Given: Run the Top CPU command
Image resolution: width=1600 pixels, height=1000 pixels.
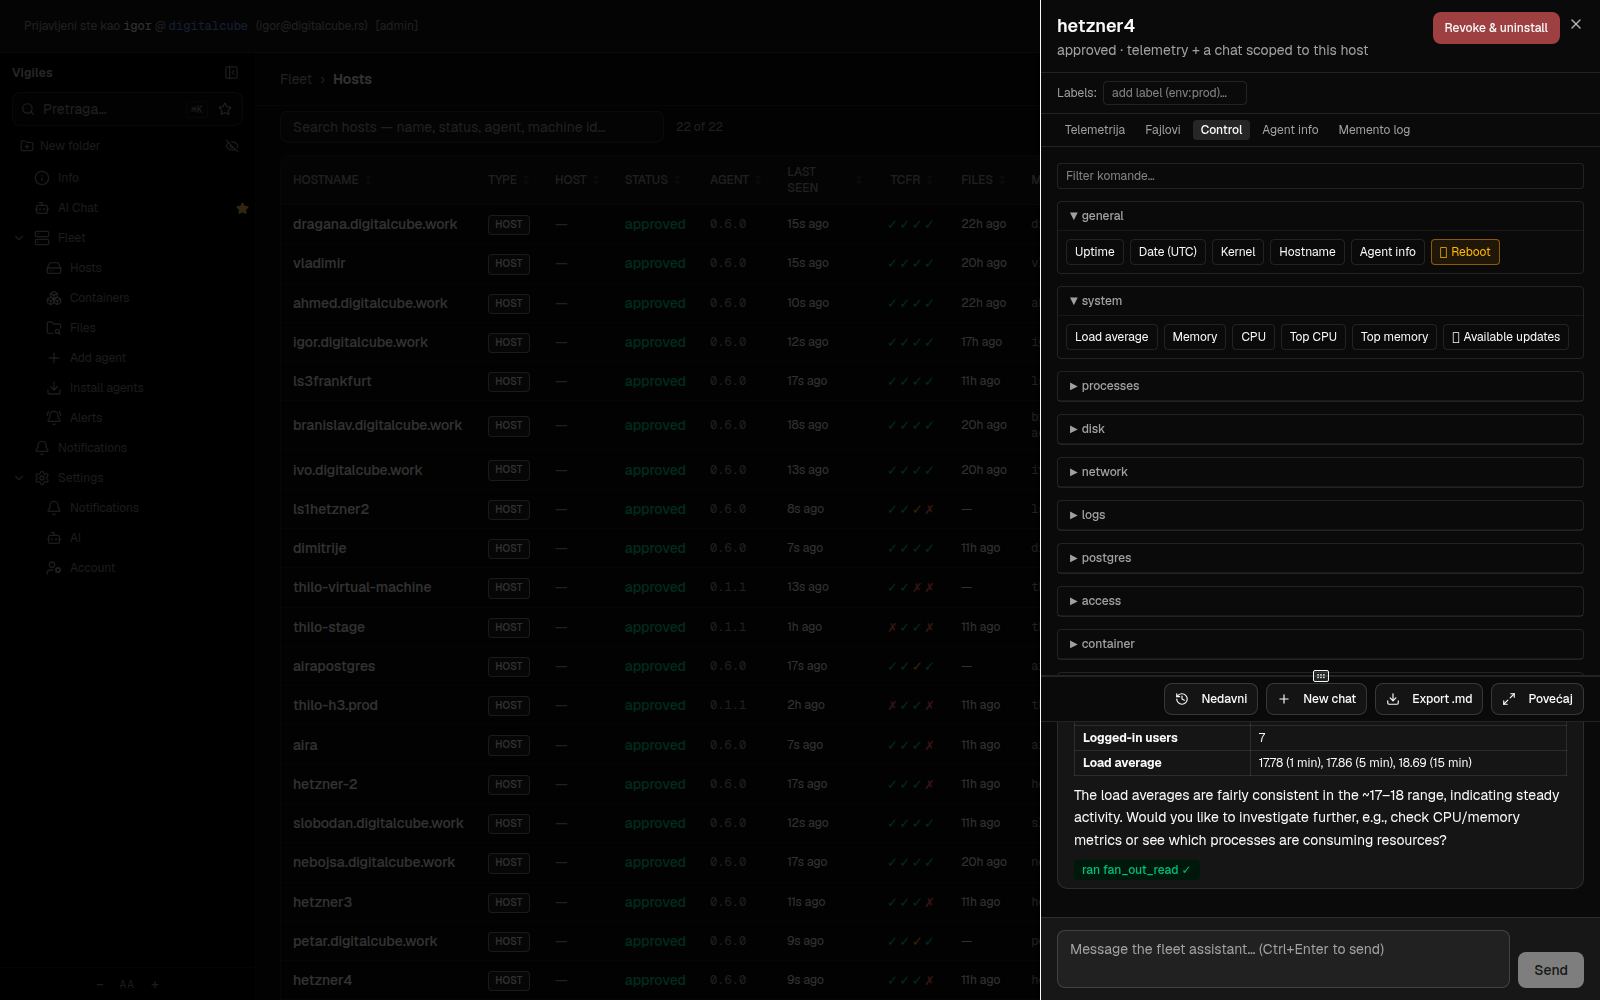Looking at the screenshot, I should (1313, 337).
